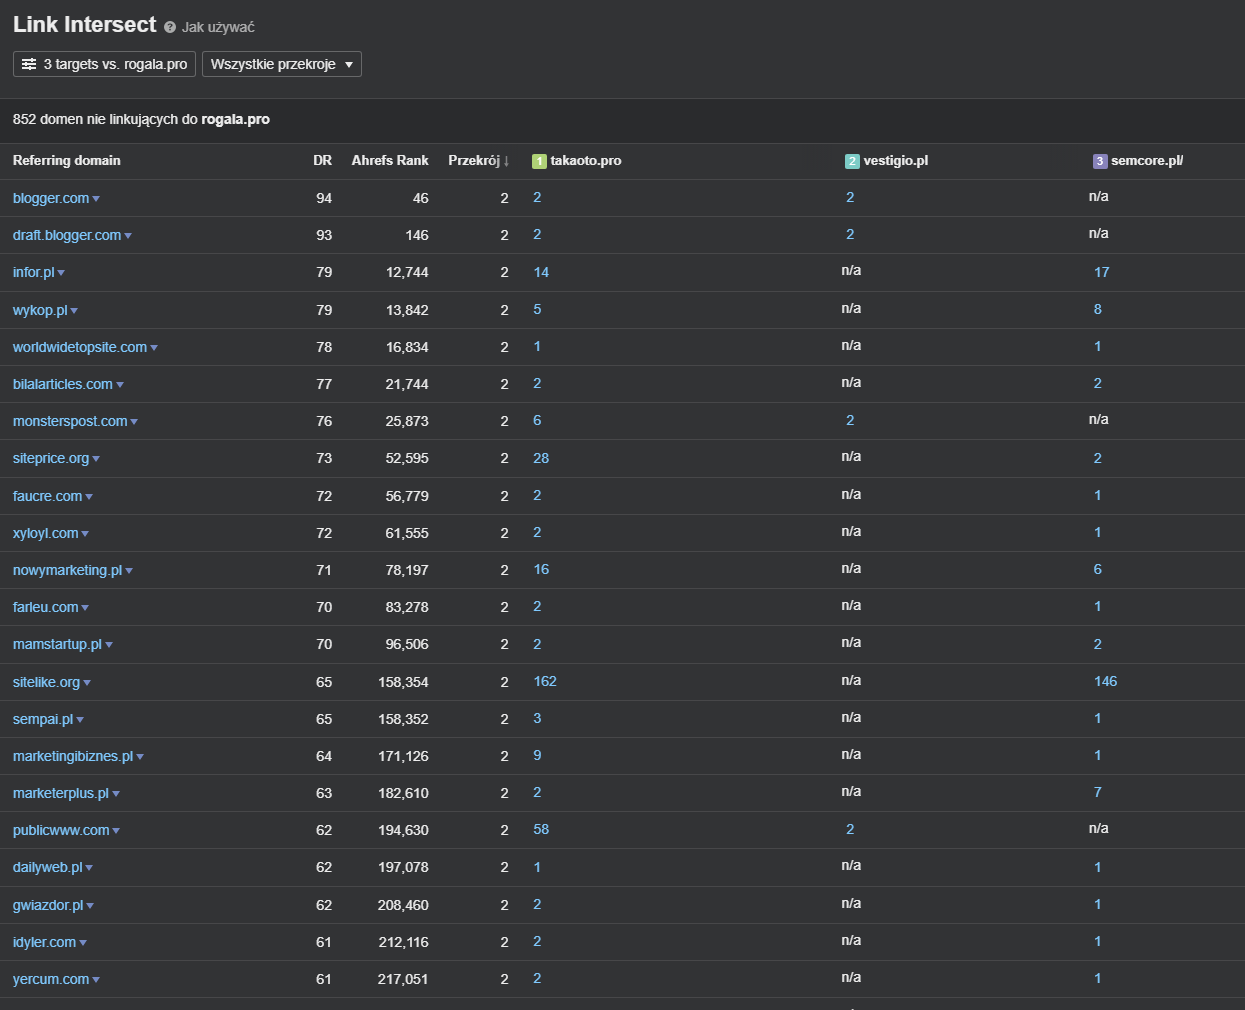Click the help question mark icon beside Link Intersect
1245x1010 pixels.
tap(170, 27)
